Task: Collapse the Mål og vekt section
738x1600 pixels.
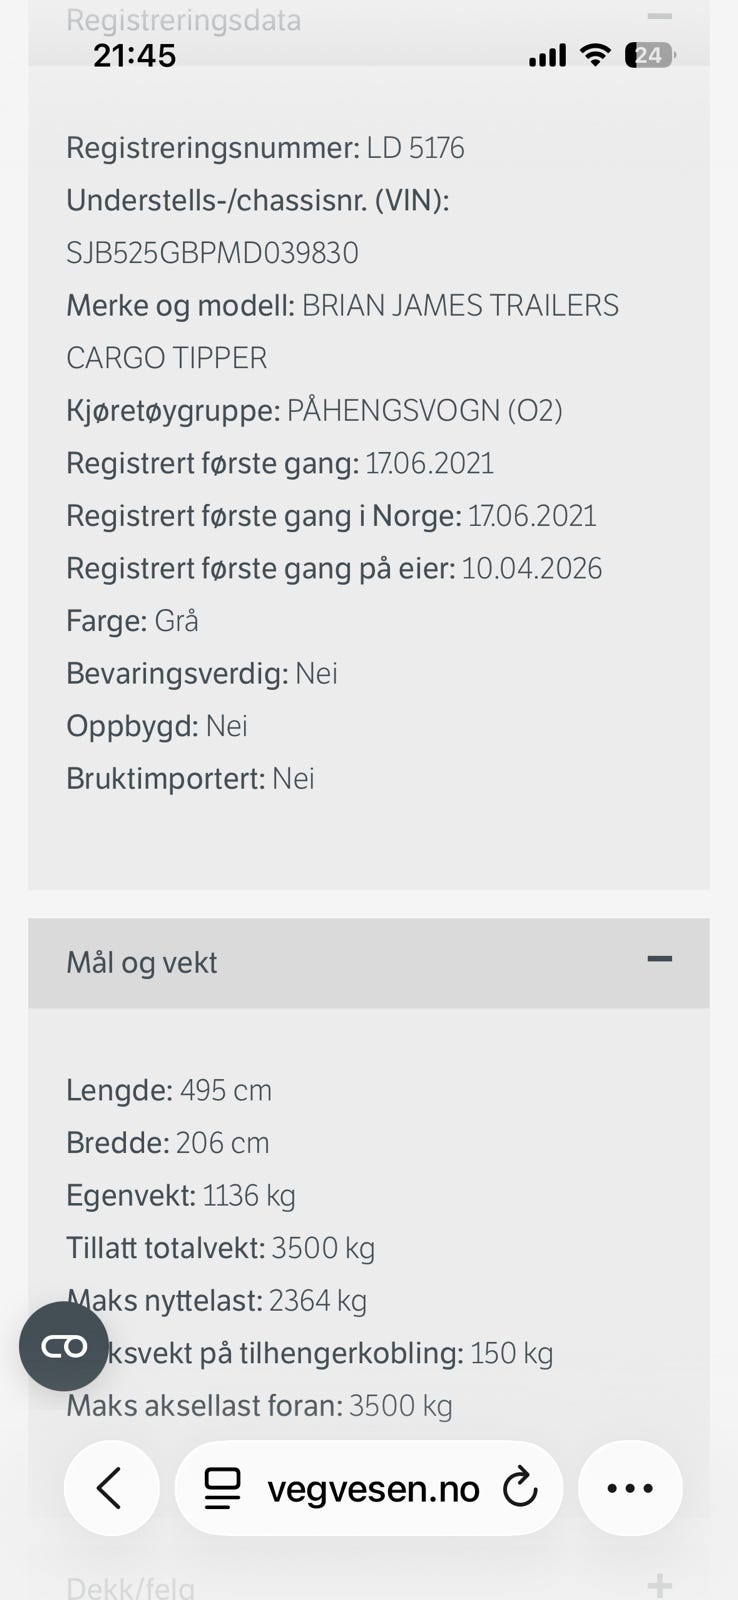Action: (659, 959)
